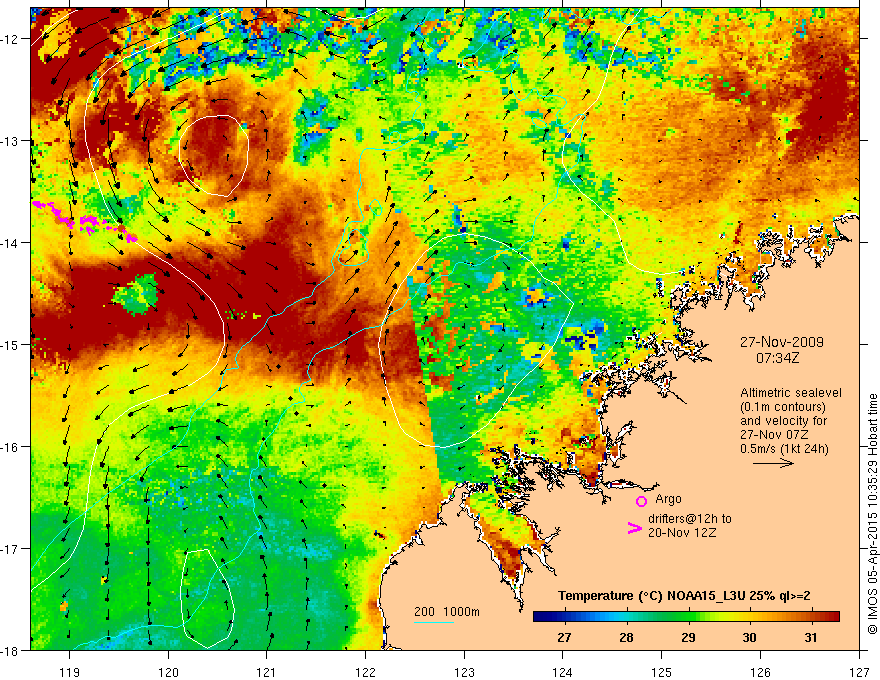Click the '200 1000m' depth contour label
The height and width of the screenshot is (680, 880).
tap(447, 612)
